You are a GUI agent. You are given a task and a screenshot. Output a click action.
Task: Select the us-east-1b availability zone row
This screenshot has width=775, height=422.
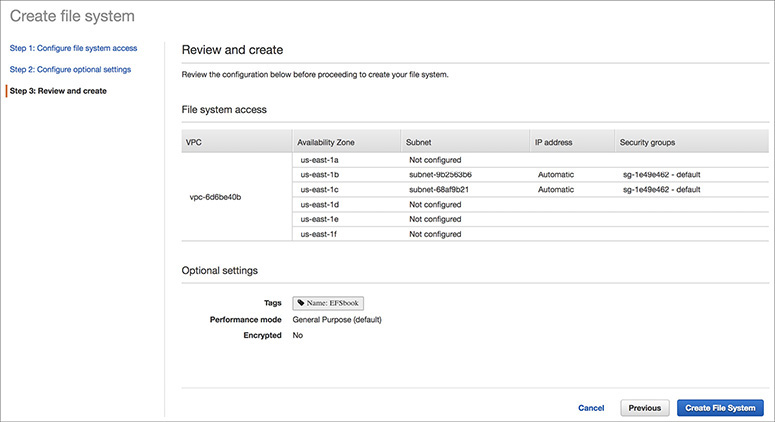click(x=321, y=174)
